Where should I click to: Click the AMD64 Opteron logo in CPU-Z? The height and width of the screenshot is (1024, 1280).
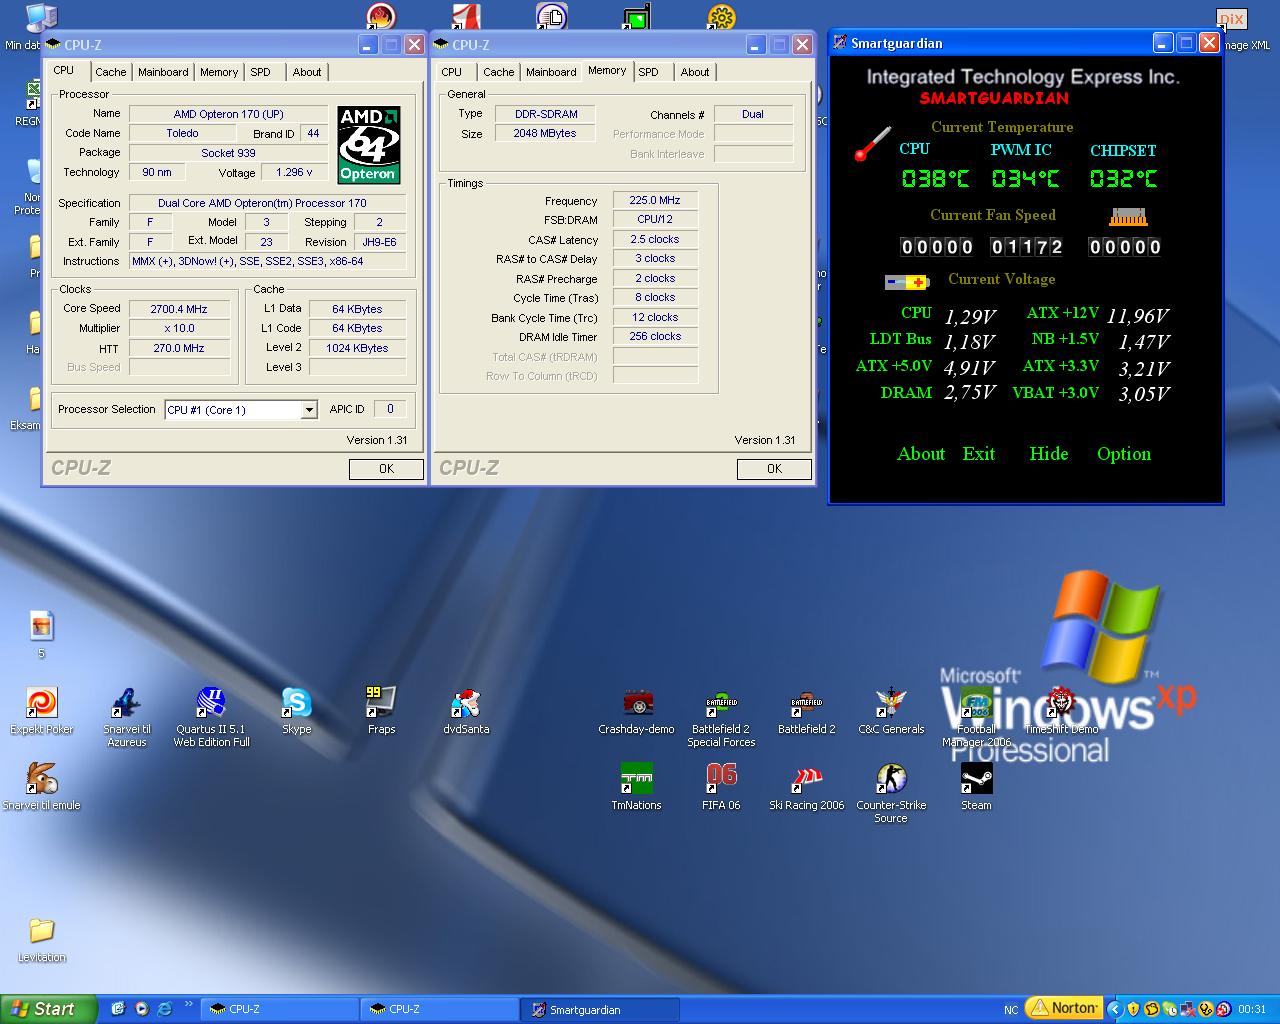click(x=368, y=145)
